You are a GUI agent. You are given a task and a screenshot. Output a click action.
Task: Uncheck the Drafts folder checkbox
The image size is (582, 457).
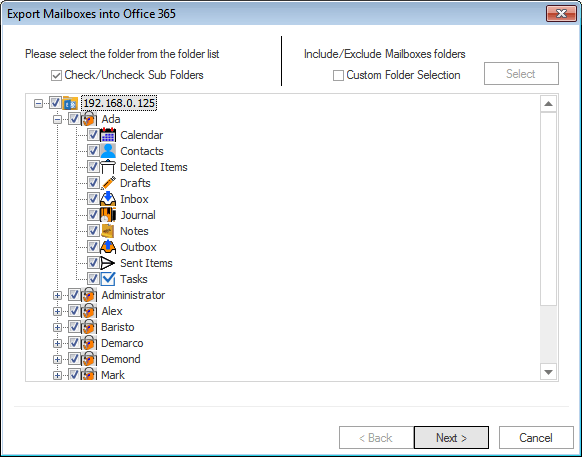93,183
